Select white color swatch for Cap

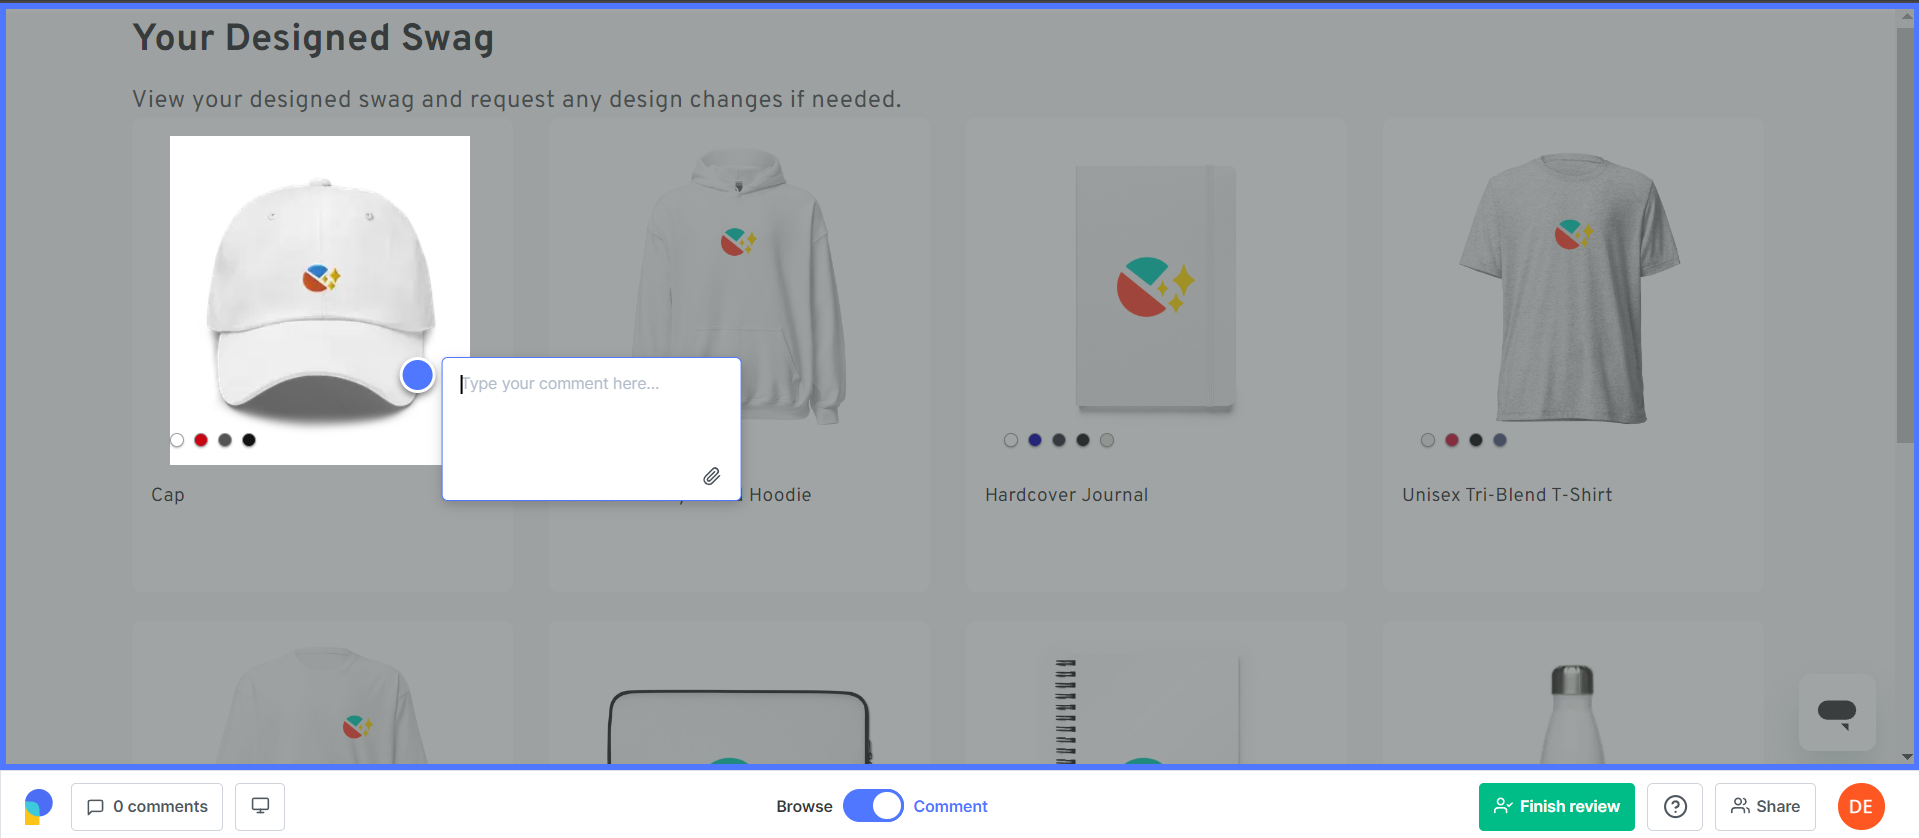(x=177, y=440)
